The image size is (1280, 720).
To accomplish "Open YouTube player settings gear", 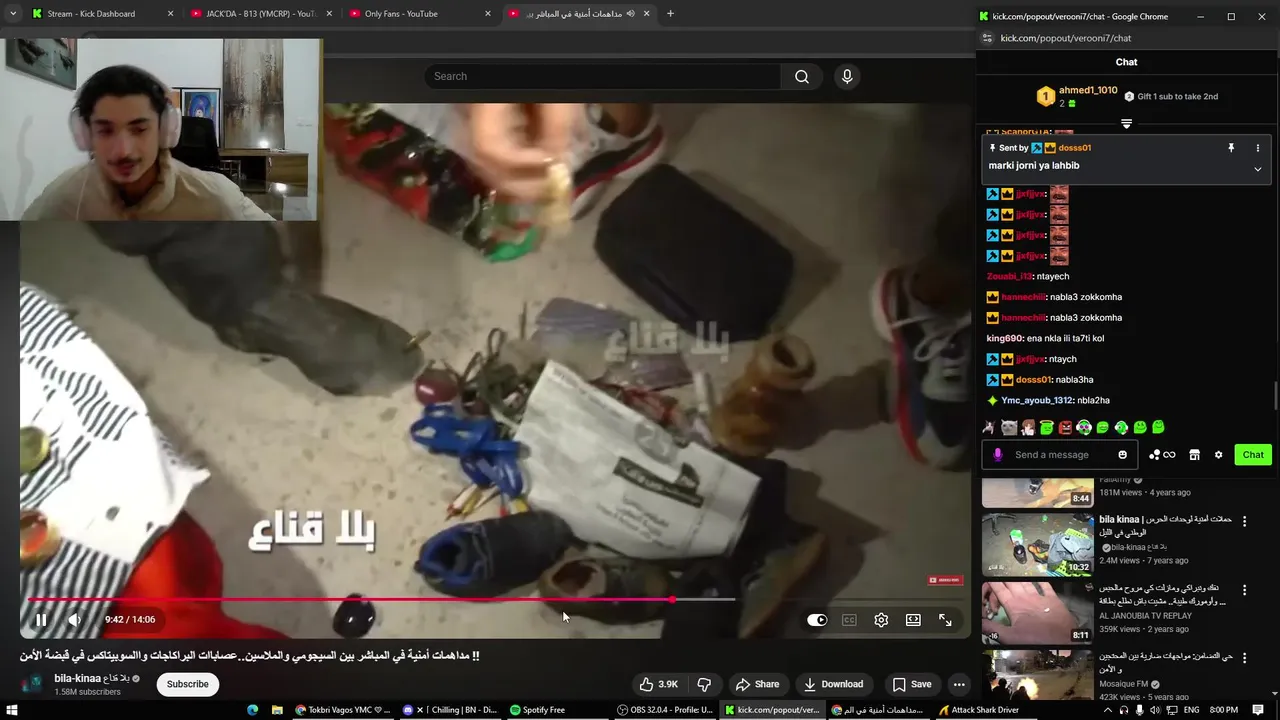I will point(881,620).
